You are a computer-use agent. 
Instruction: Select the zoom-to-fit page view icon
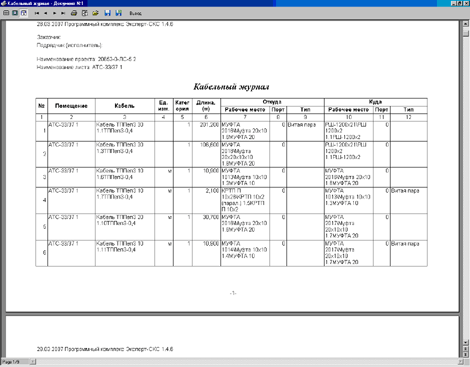(6, 13)
